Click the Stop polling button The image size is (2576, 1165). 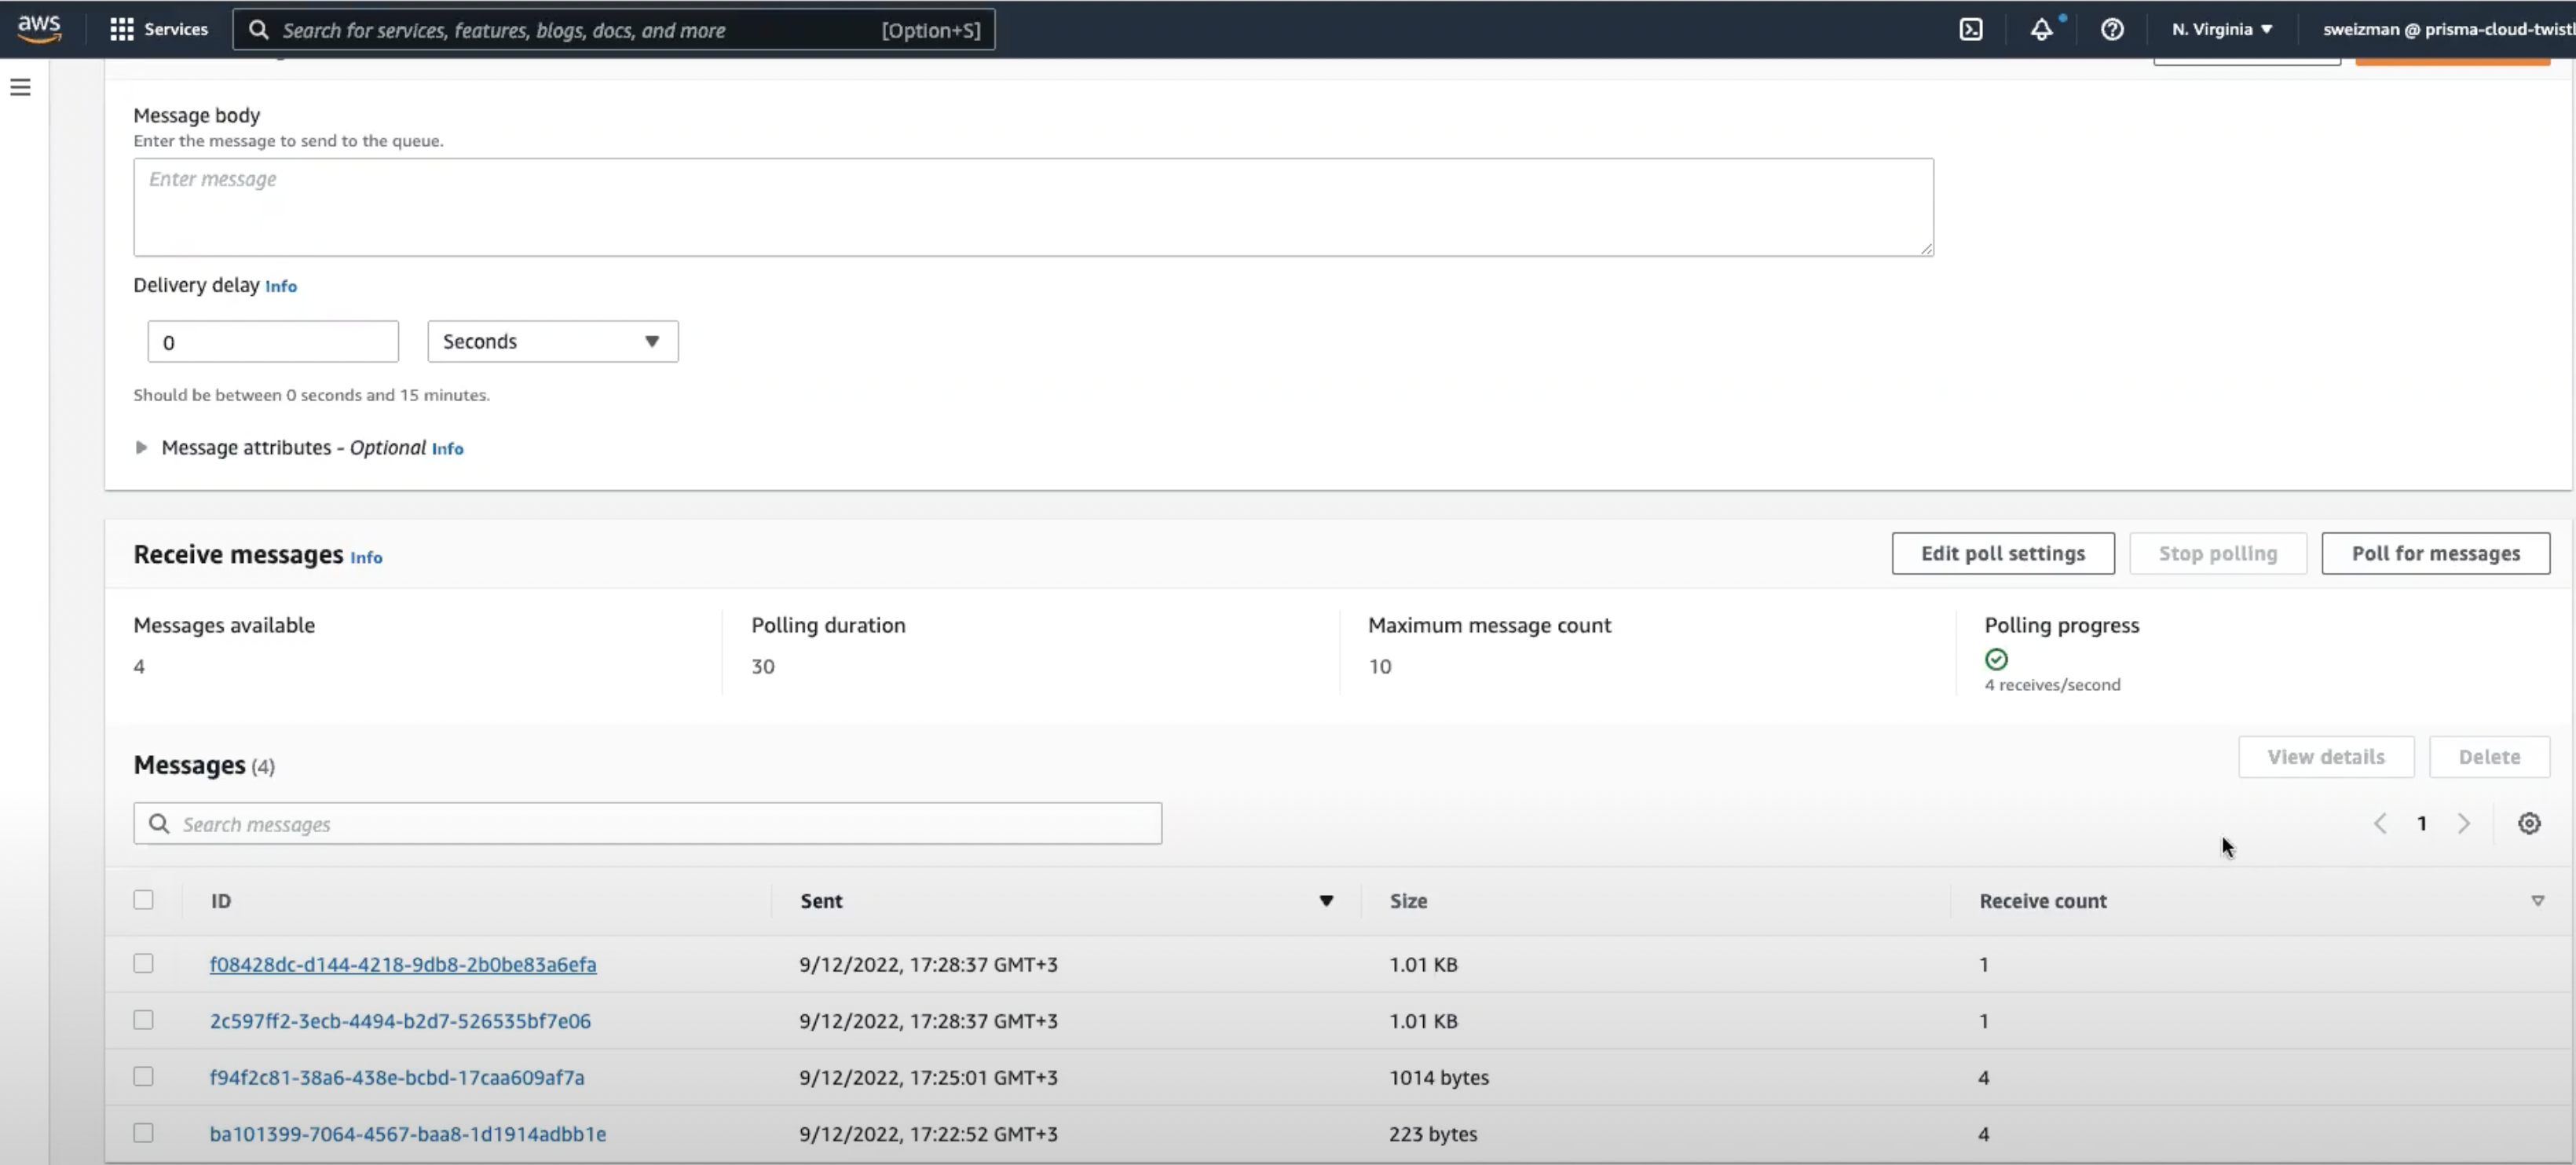click(2217, 553)
